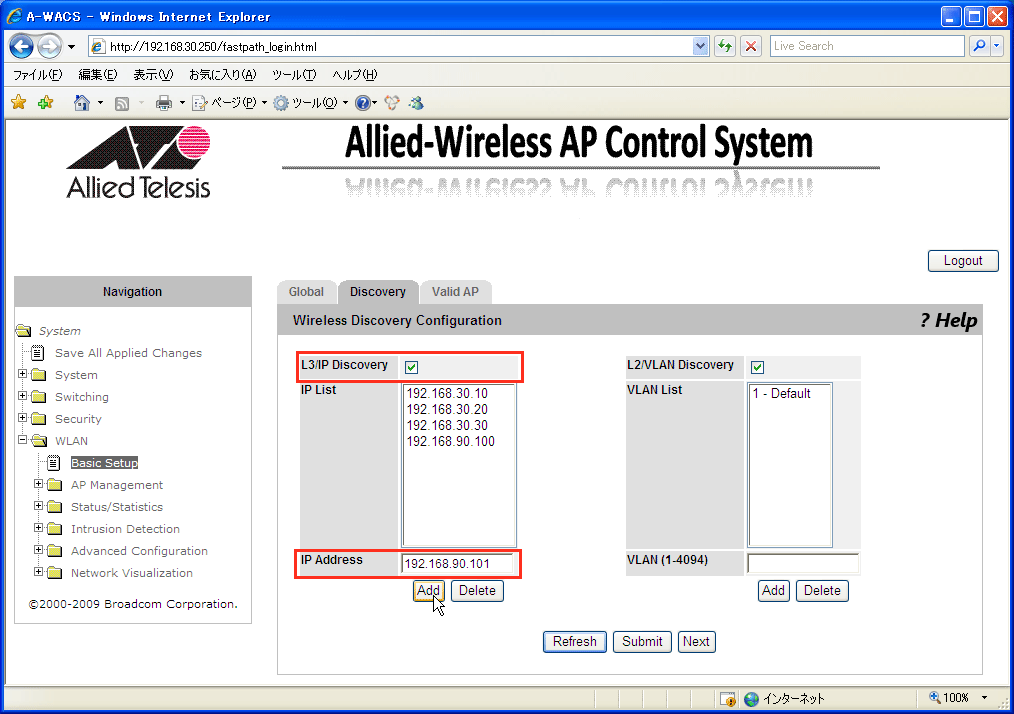Toggle the L2/VLAN Discovery checkbox

point(757,367)
